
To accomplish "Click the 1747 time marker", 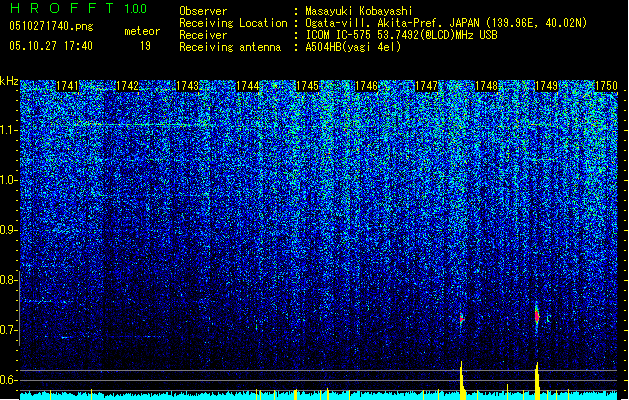I will coord(426,86).
